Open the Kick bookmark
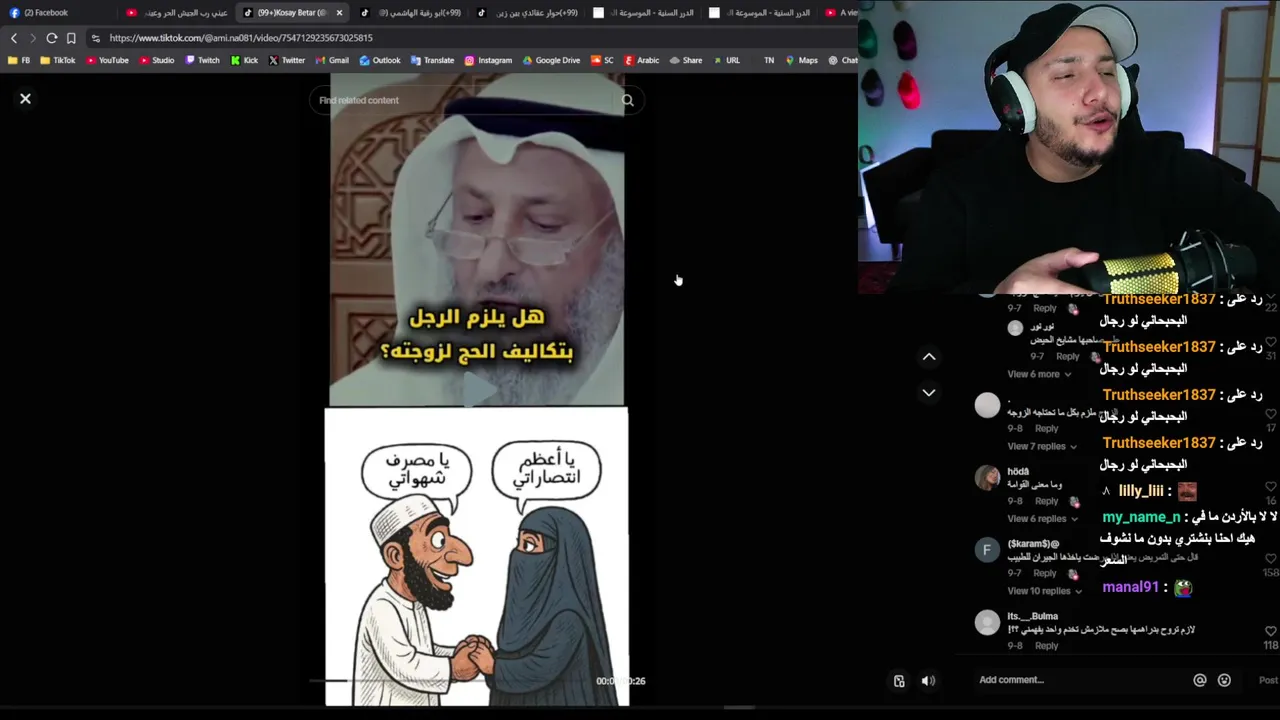This screenshot has width=1280, height=720. click(244, 60)
